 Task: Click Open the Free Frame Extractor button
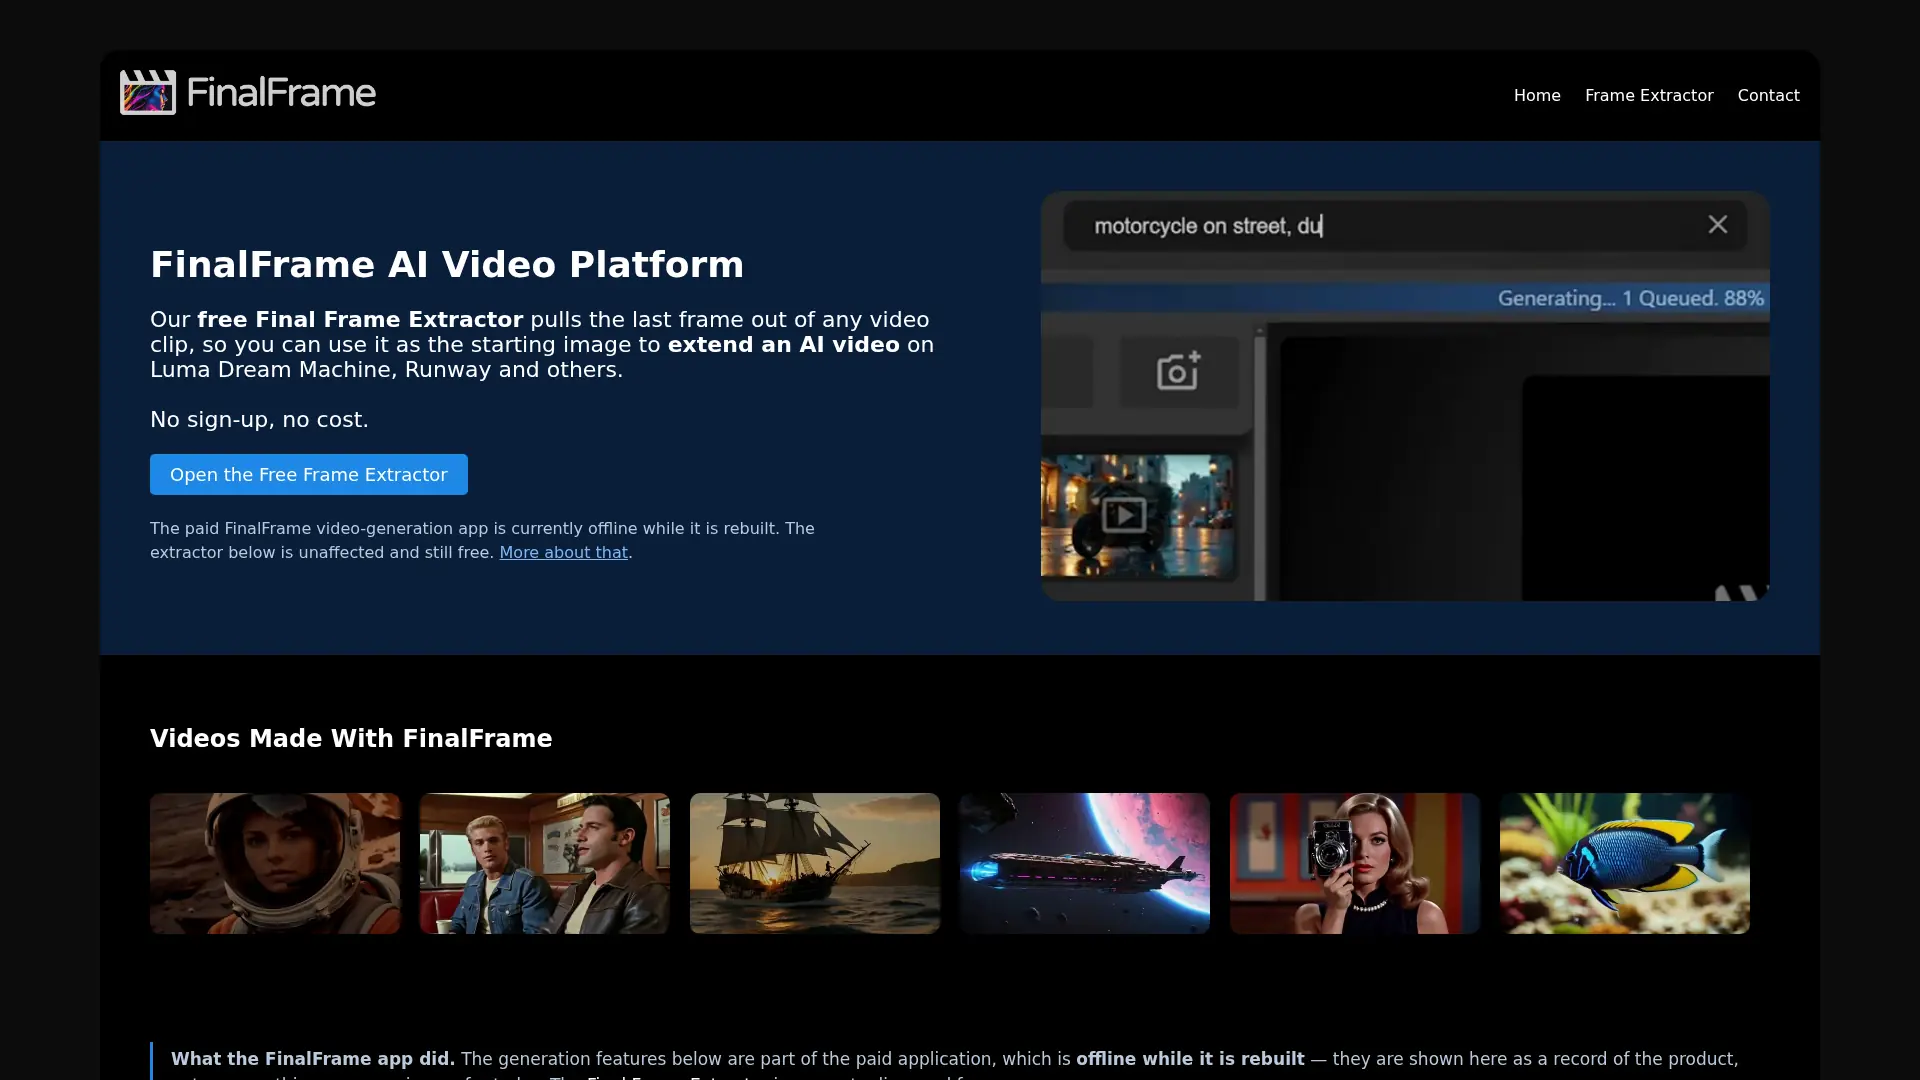pyautogui.click(x=309, y=474)
